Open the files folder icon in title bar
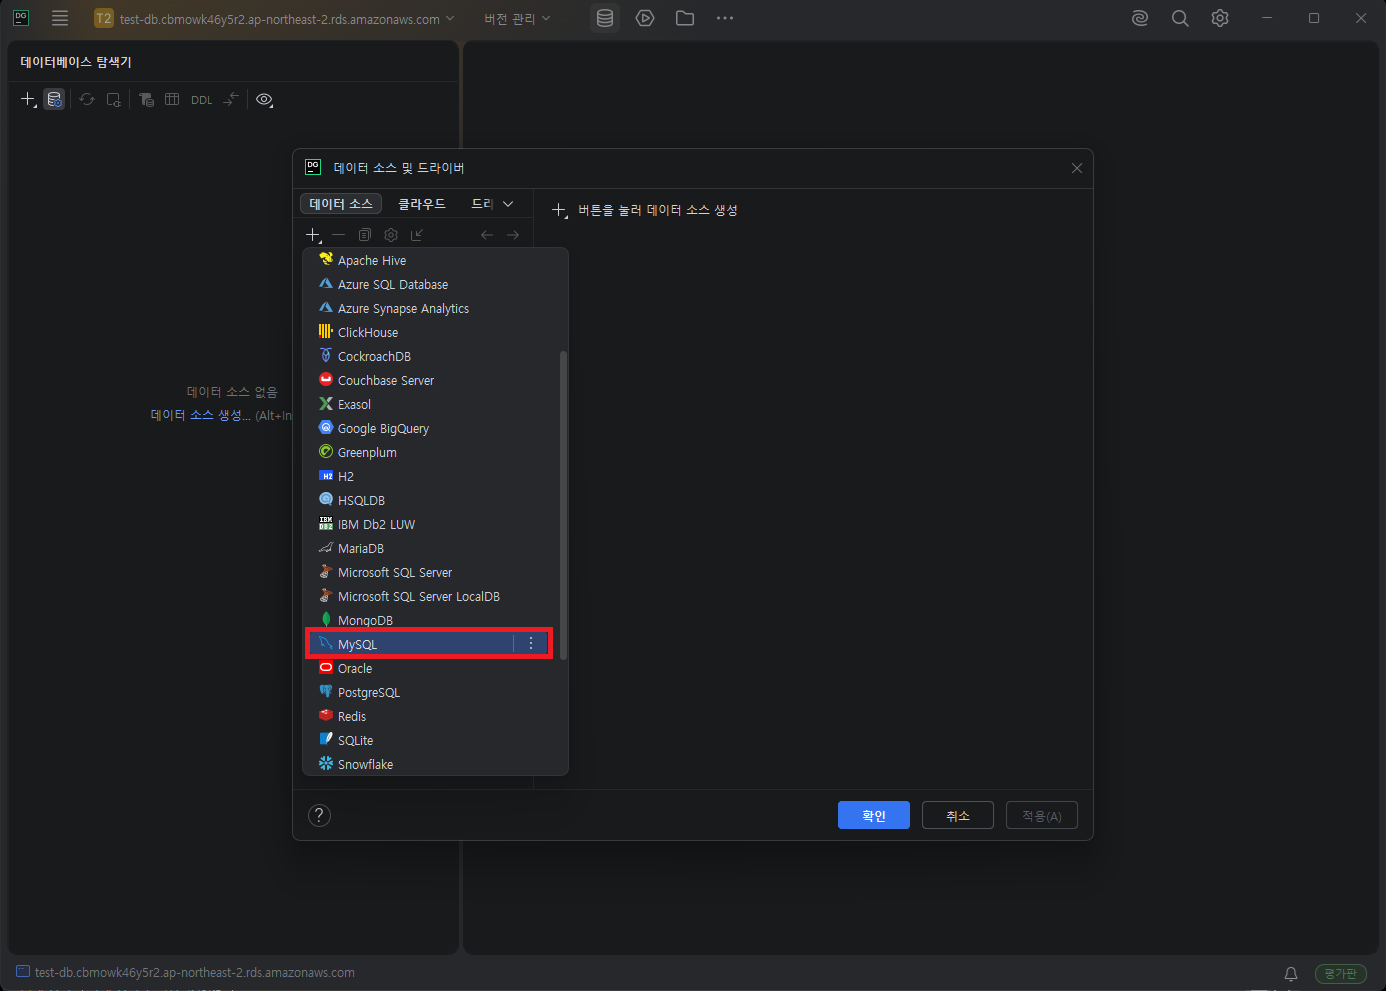This screenshot has height=991, width=1386. [685, 18]
